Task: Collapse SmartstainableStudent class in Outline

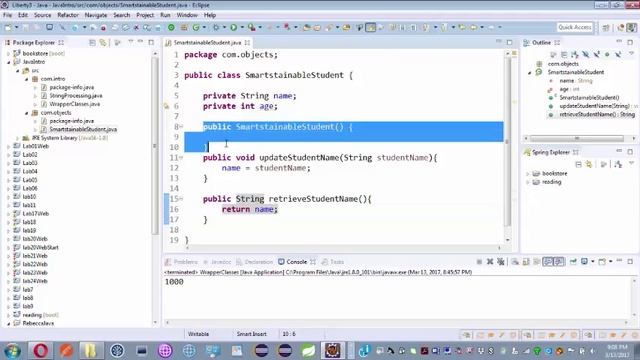Action: point(530,73)
